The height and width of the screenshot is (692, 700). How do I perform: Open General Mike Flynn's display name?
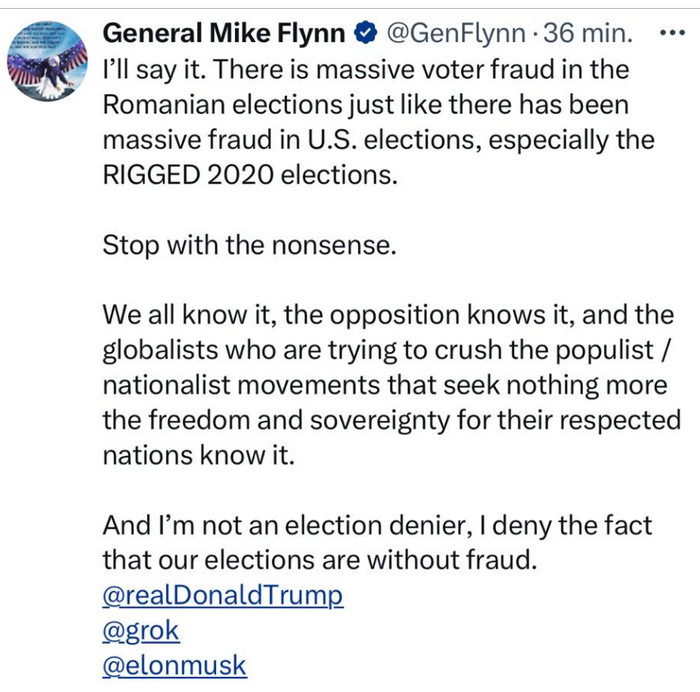[224, 33]
